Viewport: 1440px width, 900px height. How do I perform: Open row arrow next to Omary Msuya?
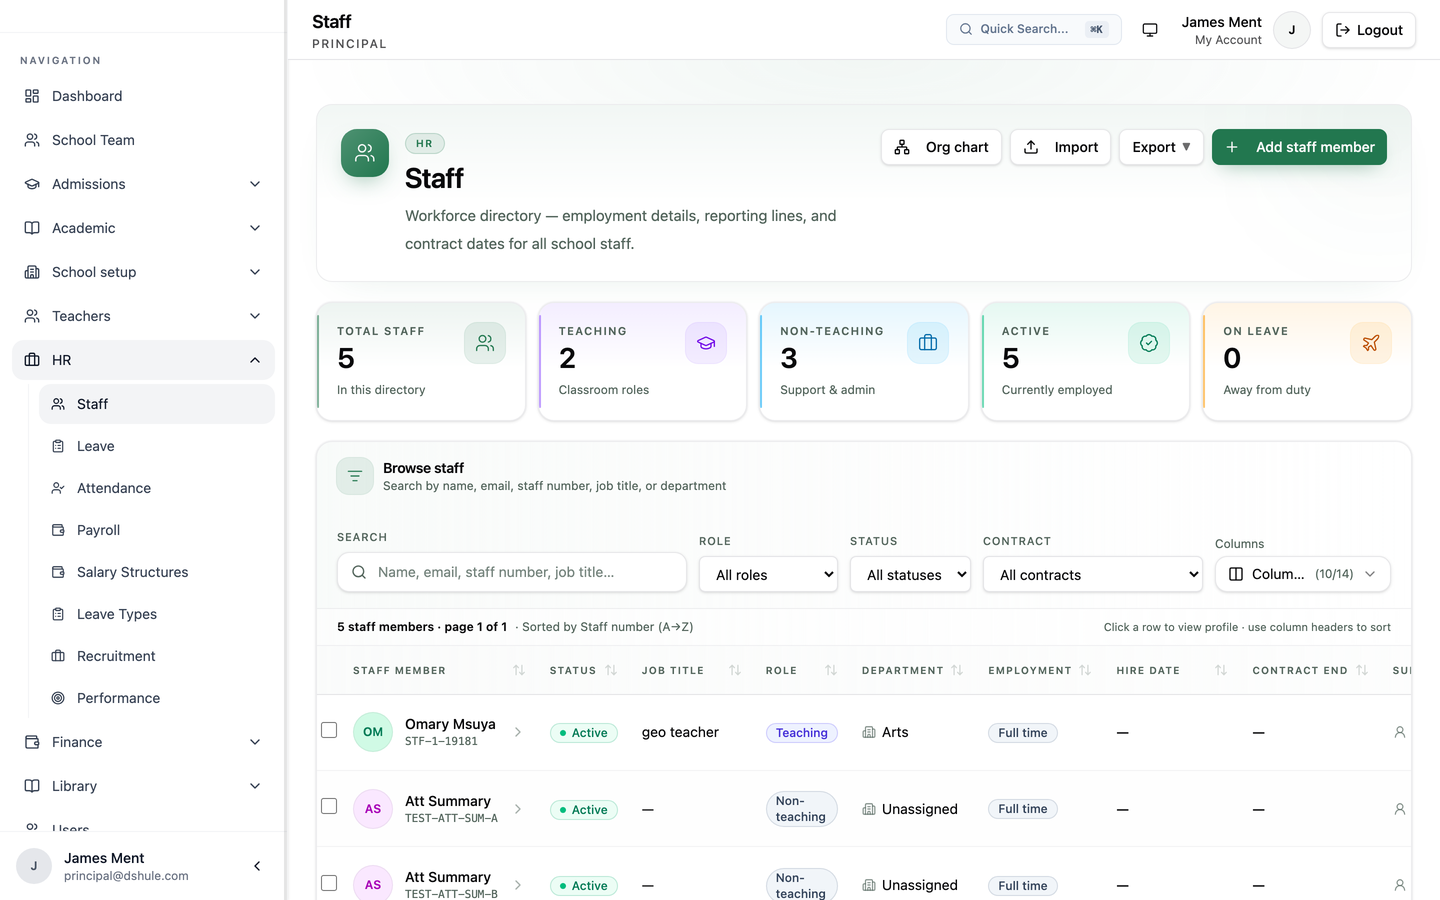[518, 732]
